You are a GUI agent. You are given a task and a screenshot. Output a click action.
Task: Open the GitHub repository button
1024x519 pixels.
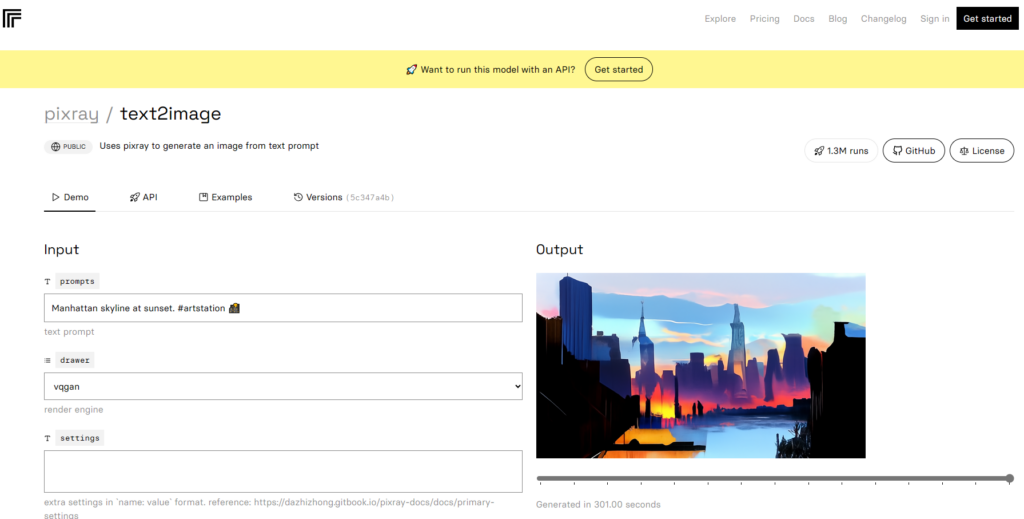coord(914,151)
